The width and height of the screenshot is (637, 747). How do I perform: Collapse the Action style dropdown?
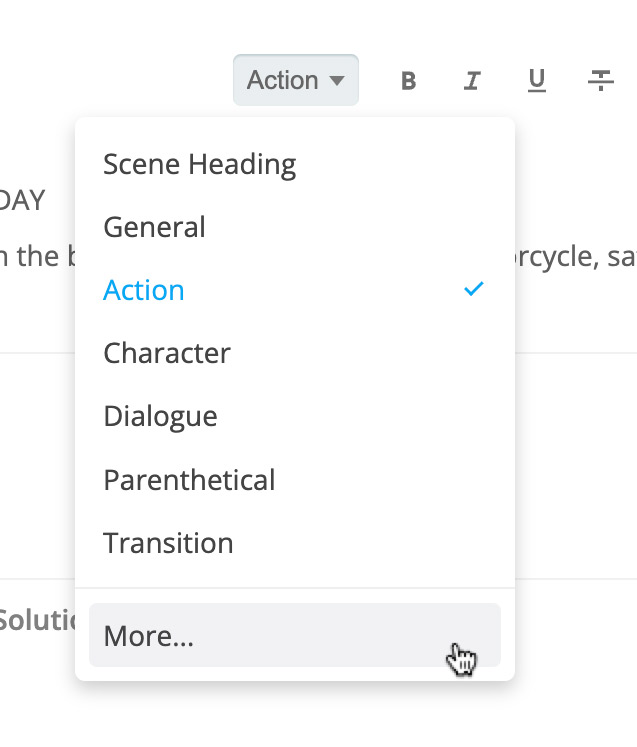[296, 80]
